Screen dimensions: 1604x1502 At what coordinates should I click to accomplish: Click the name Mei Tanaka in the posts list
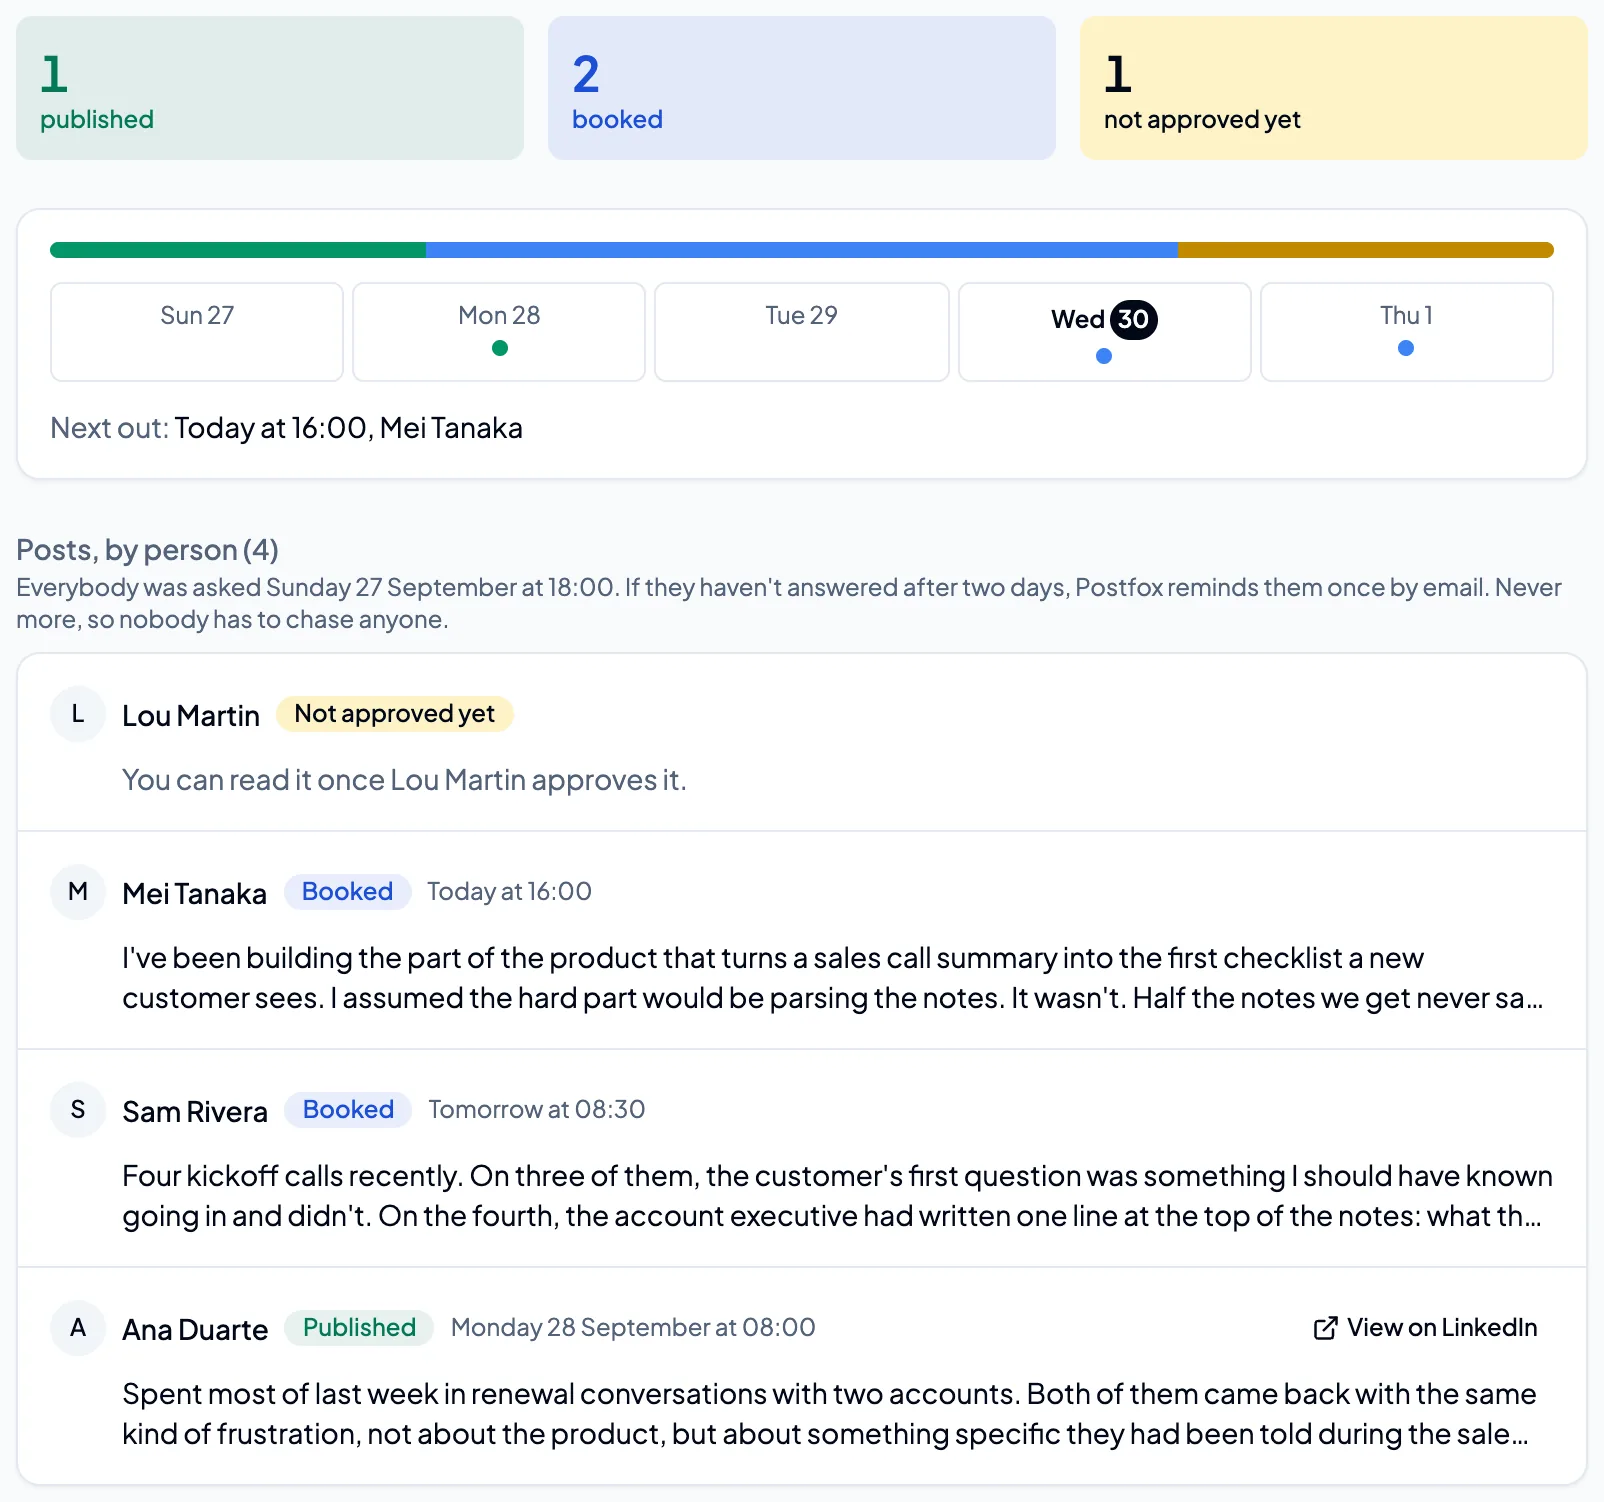pyautogui.click(x=194, y=894)
